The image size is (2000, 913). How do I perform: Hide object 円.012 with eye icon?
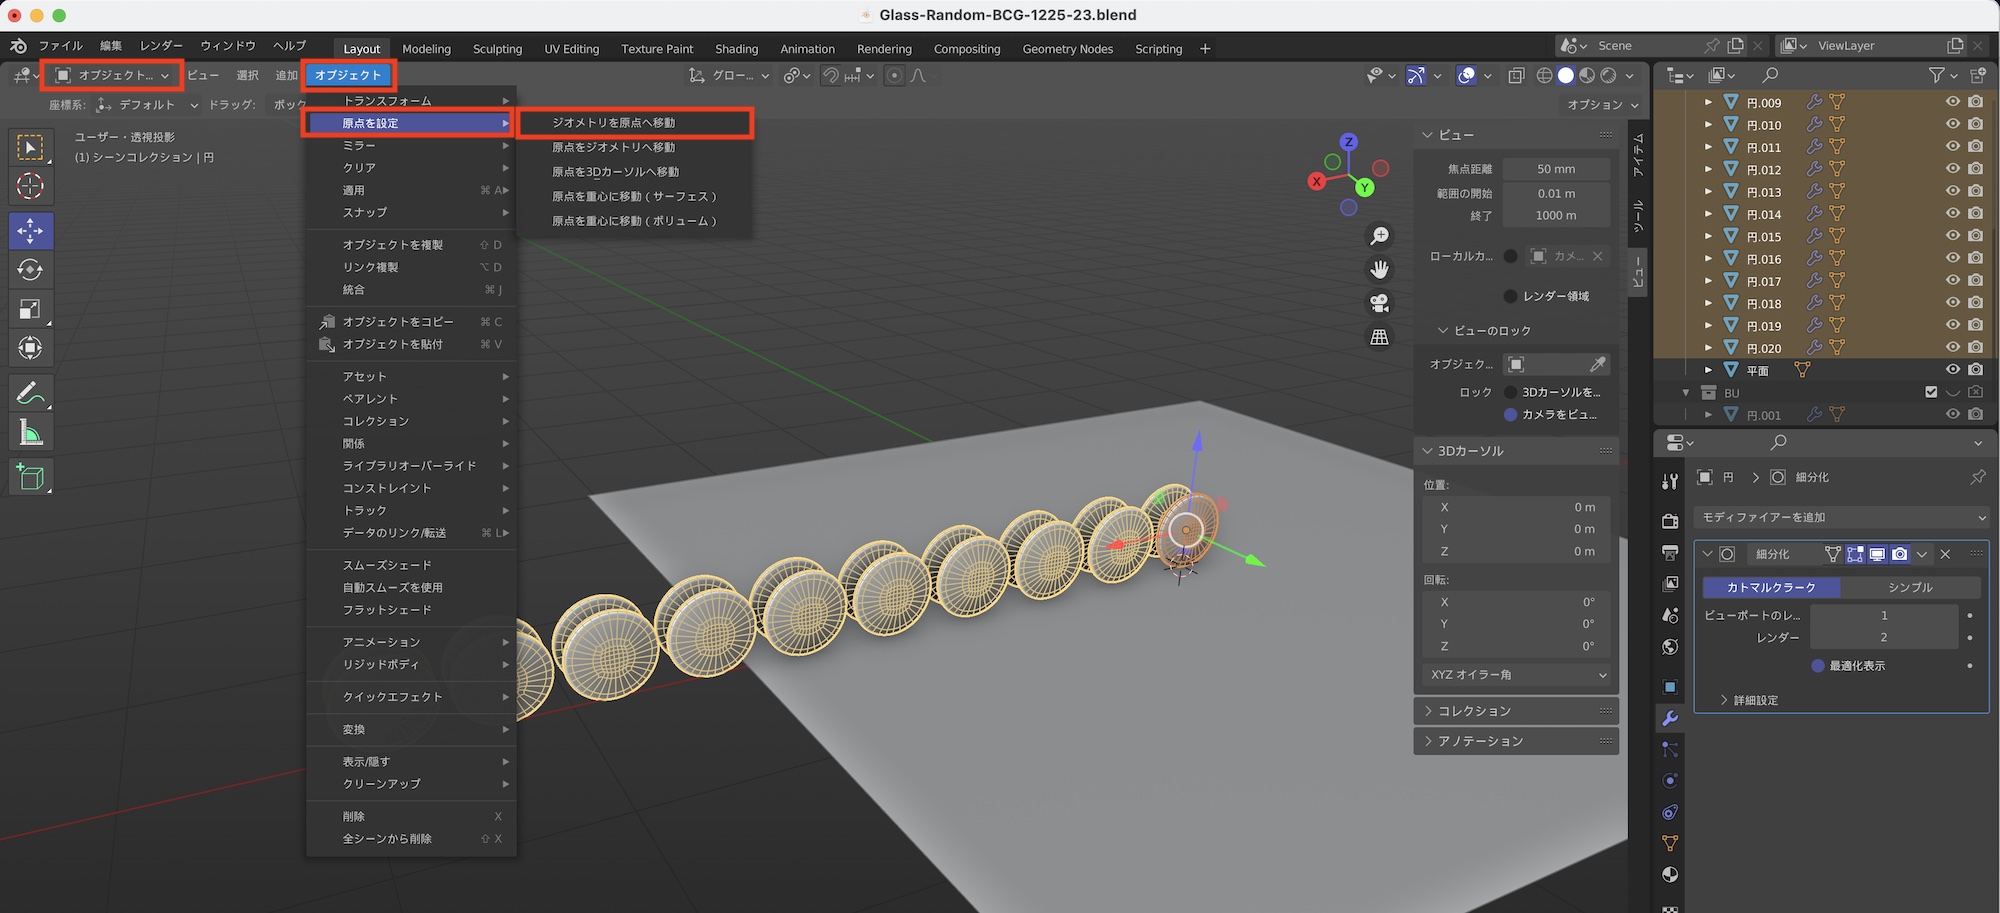tap(1952, 169)
